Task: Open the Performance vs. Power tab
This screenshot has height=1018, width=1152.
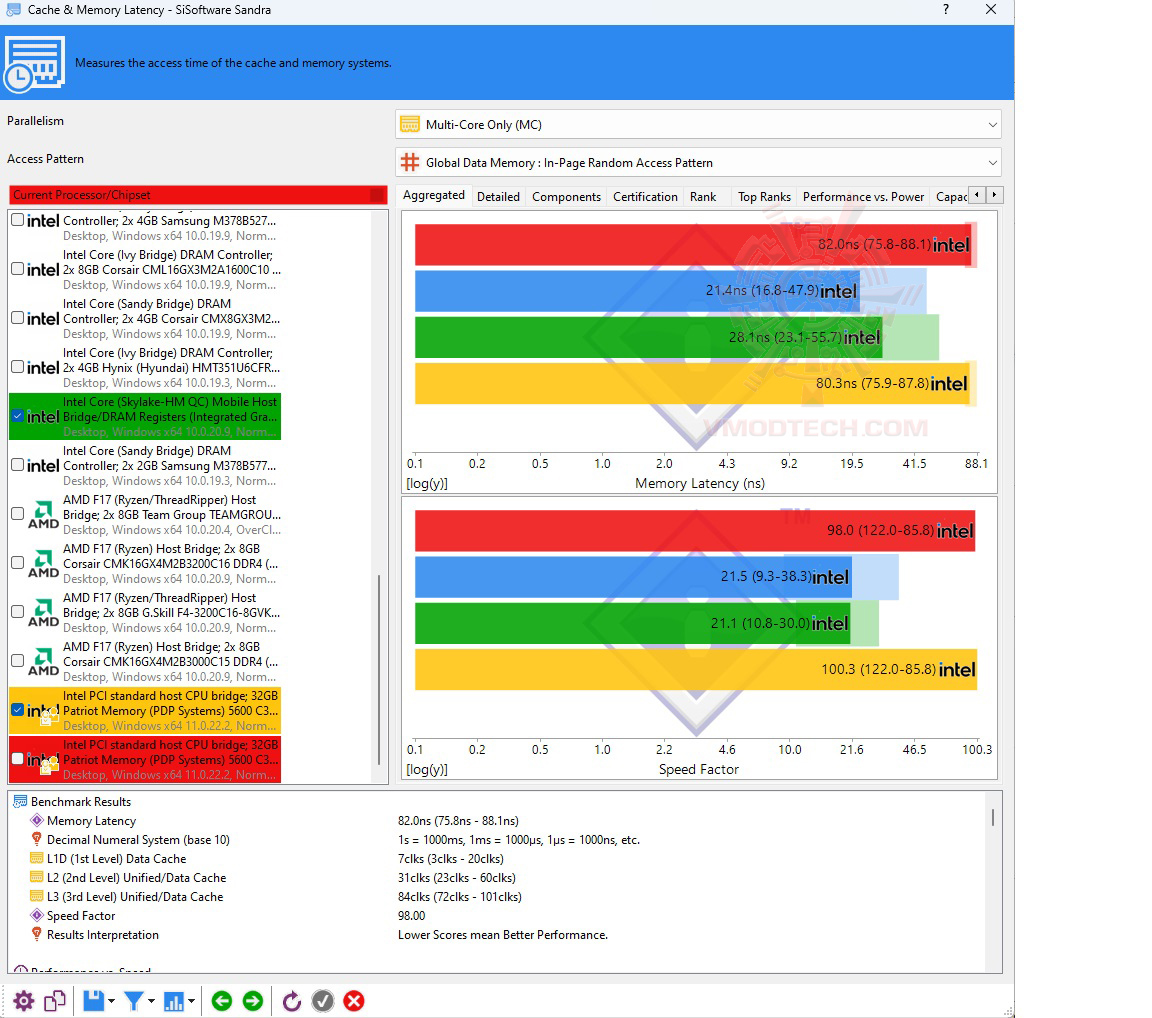Action: coord(863,197)
